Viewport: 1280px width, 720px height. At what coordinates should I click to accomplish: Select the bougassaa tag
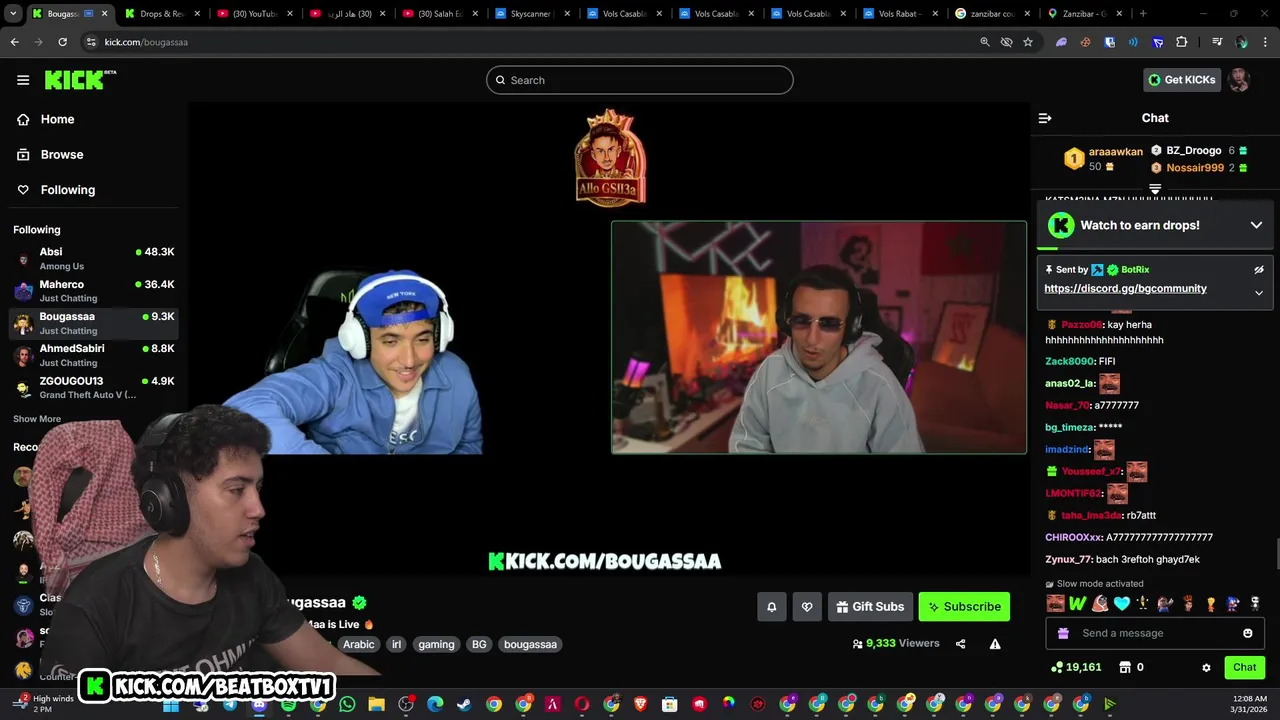tap(530, 644)
